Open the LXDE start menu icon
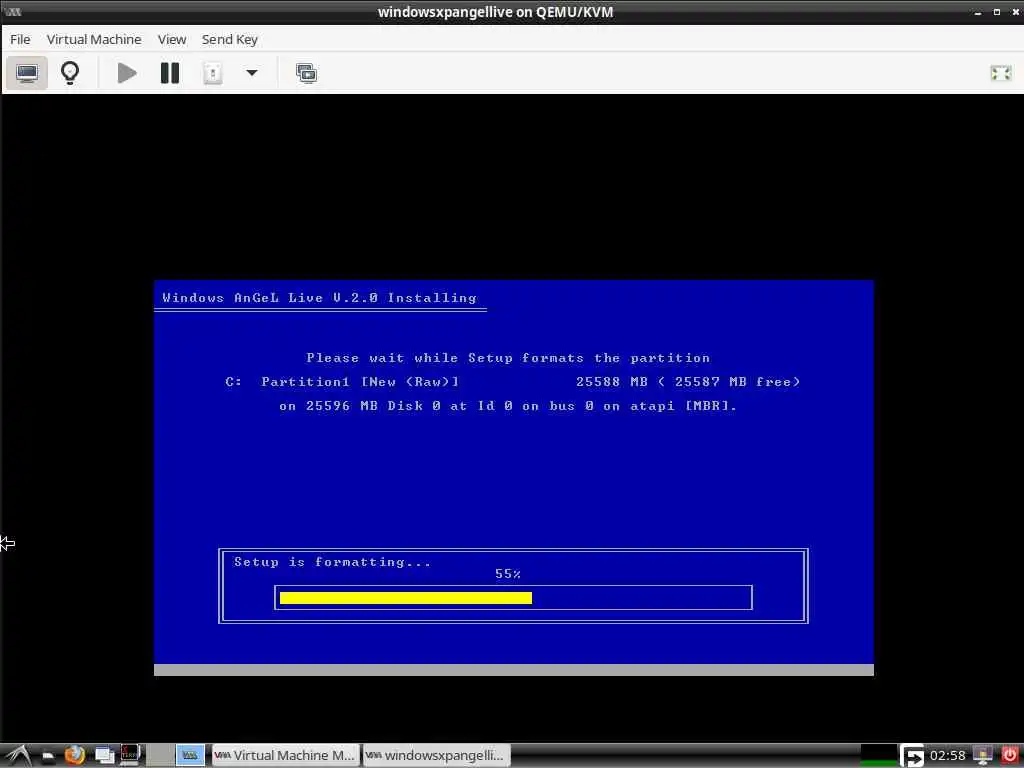Screen dimensions: 1024x768 pyautogui.click(x=18, y=756)
